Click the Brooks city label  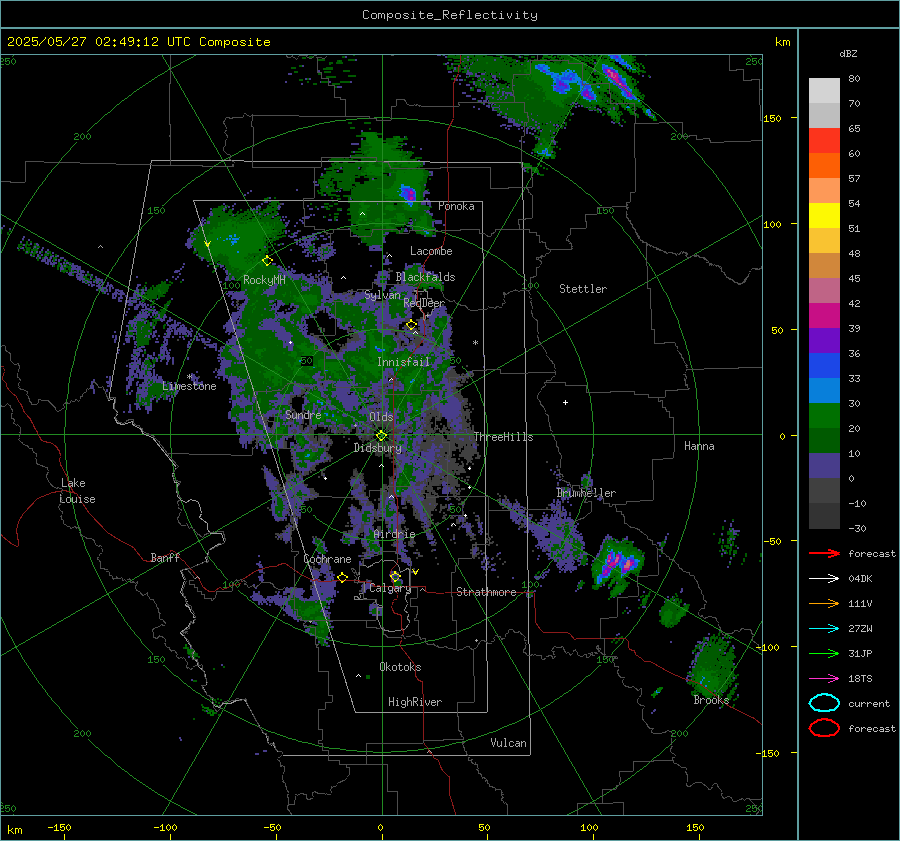711,700
